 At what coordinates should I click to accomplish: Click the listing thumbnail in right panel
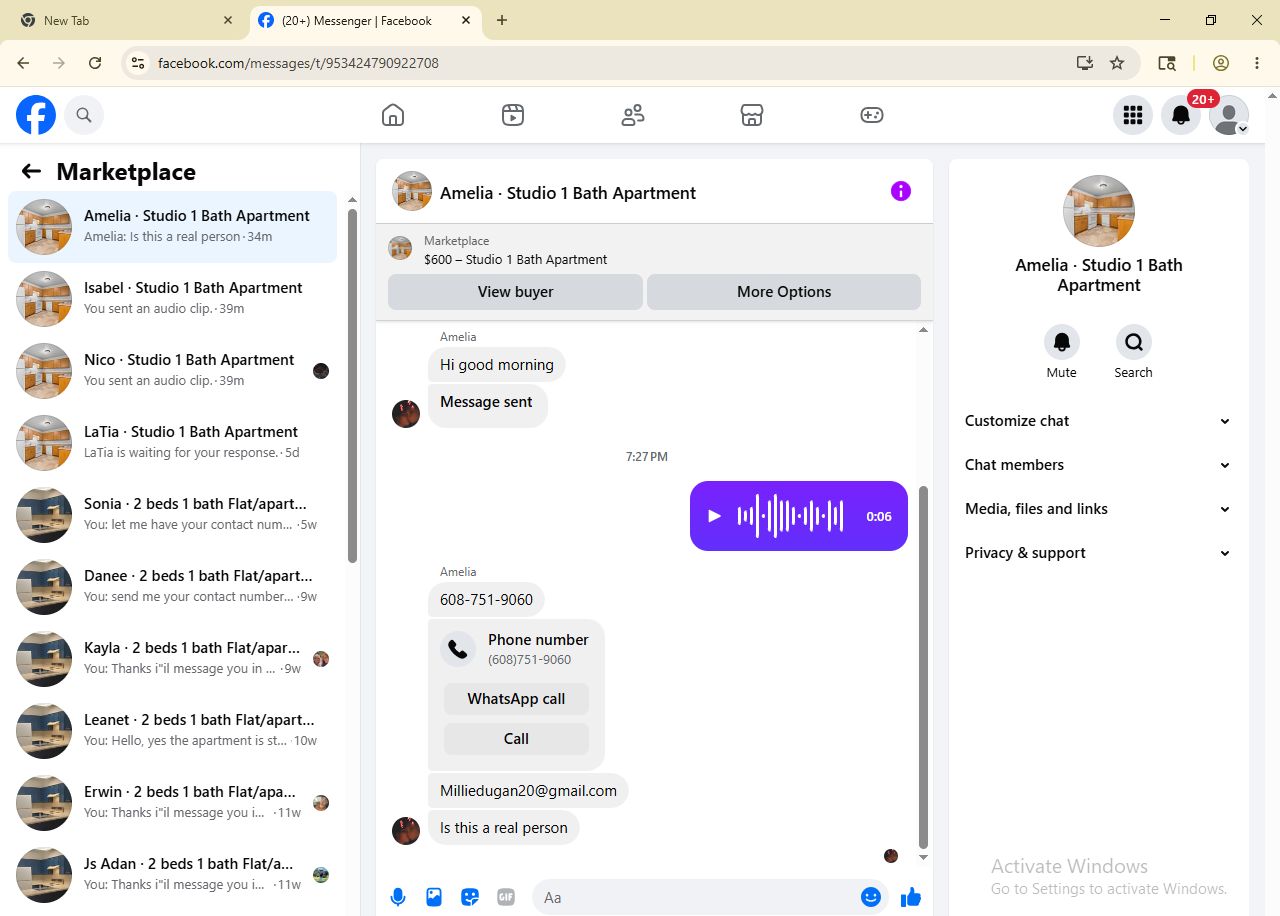[1099, 211]
